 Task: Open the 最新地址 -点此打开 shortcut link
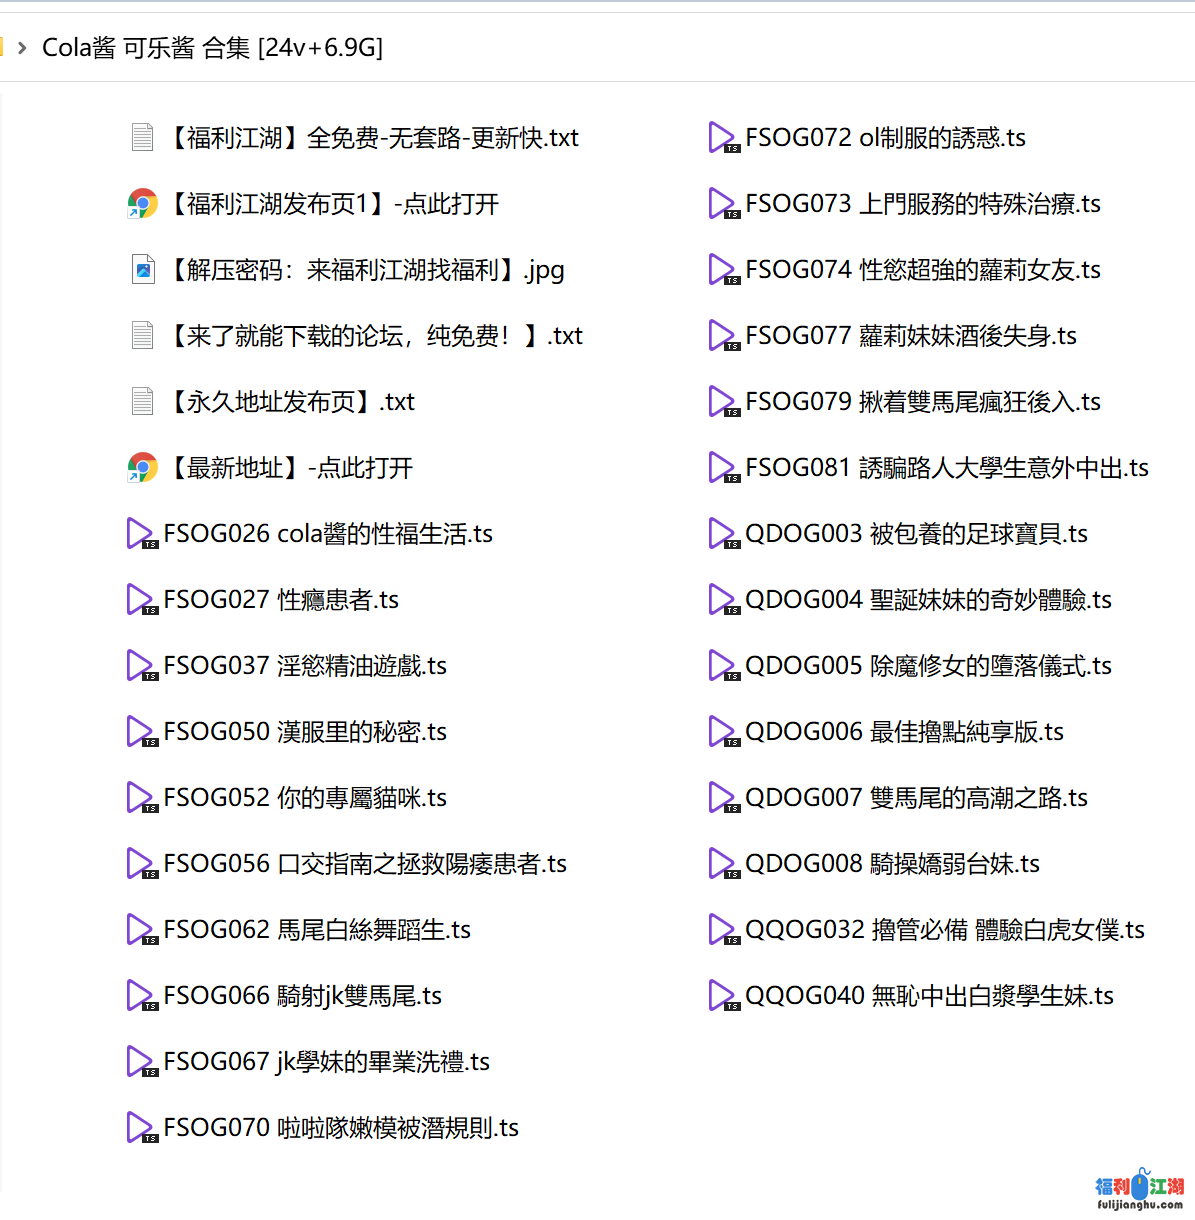[288, 467]
